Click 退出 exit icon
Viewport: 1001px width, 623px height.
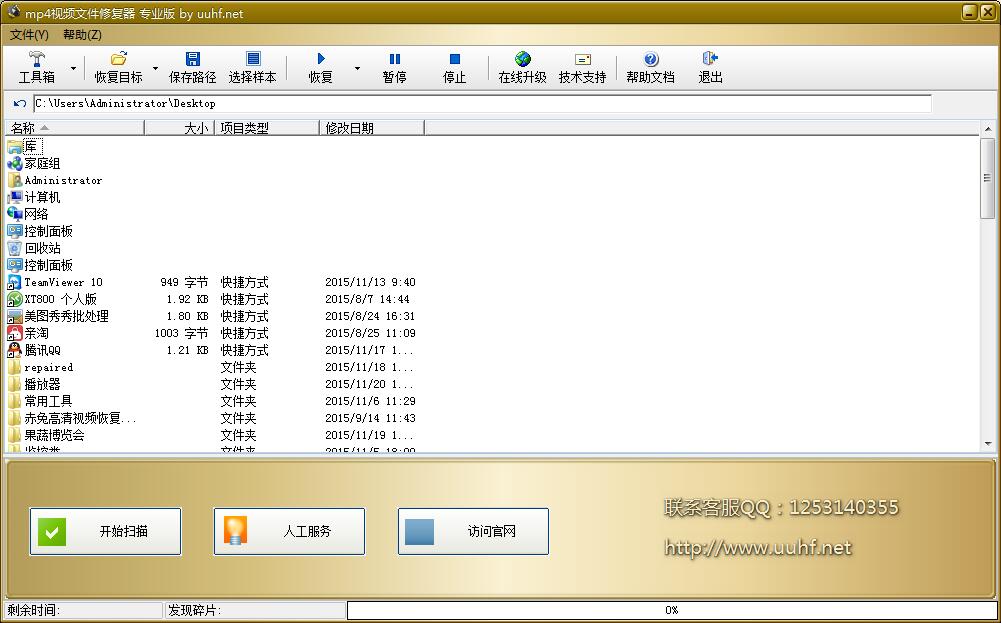tap(711, 59)
